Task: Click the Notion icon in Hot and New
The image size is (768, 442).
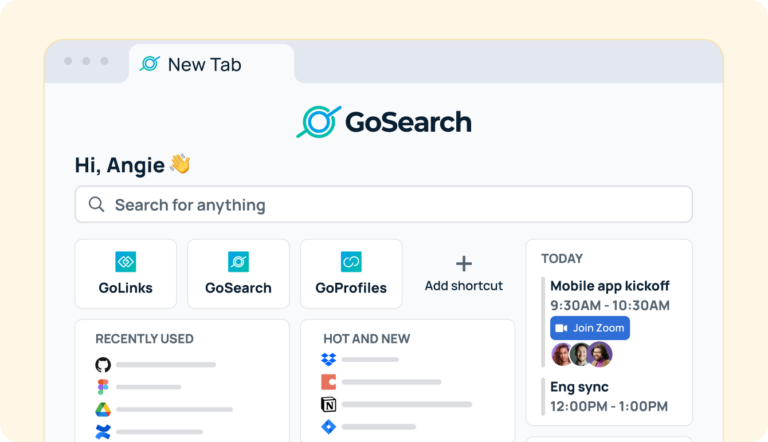Action: [329, 404]
